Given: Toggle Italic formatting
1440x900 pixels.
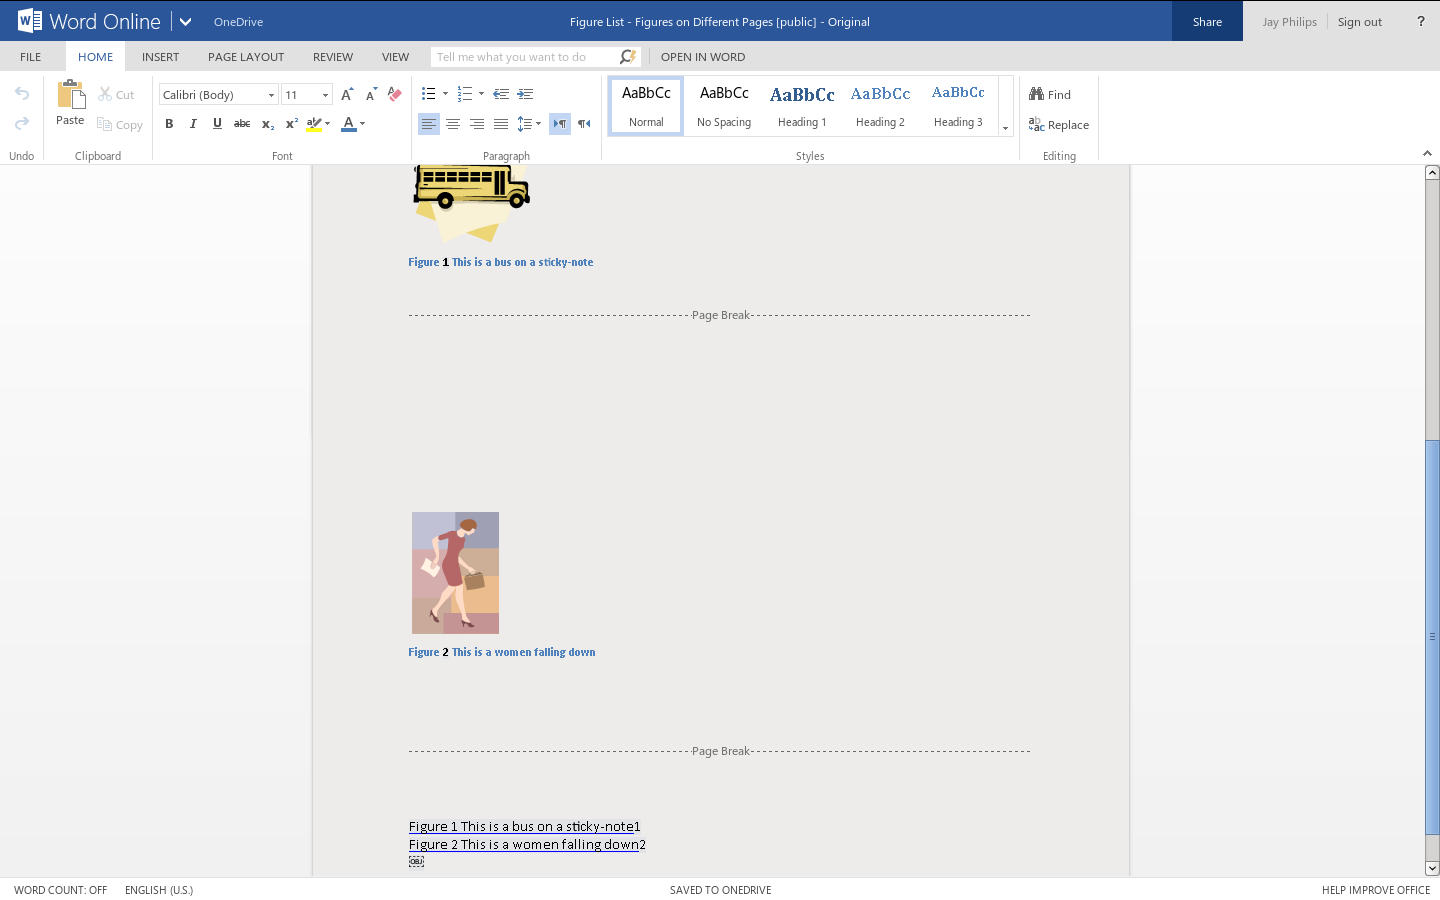Looking at the screenshot, I should click(193, 124).
